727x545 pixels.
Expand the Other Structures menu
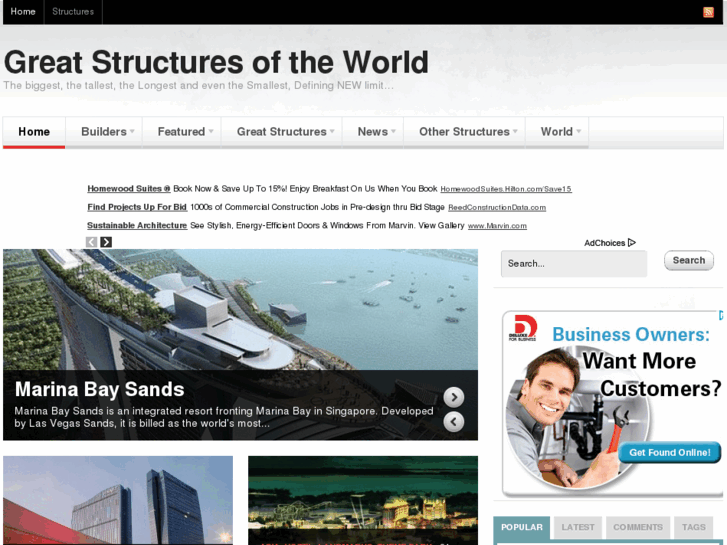tap(465, 132)
